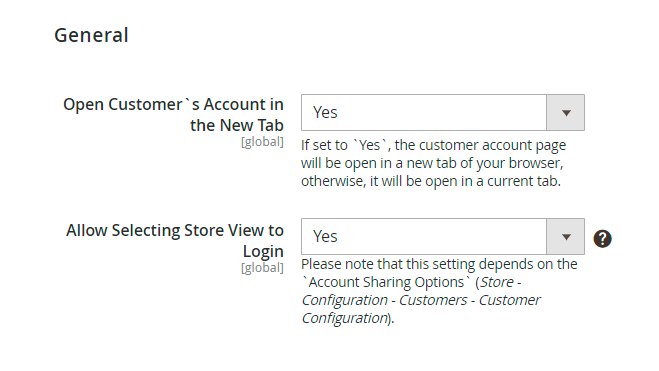659x371 pixels.
Task: Click the Allow Selecting Store View to Login label
Action: coord(175,240)
